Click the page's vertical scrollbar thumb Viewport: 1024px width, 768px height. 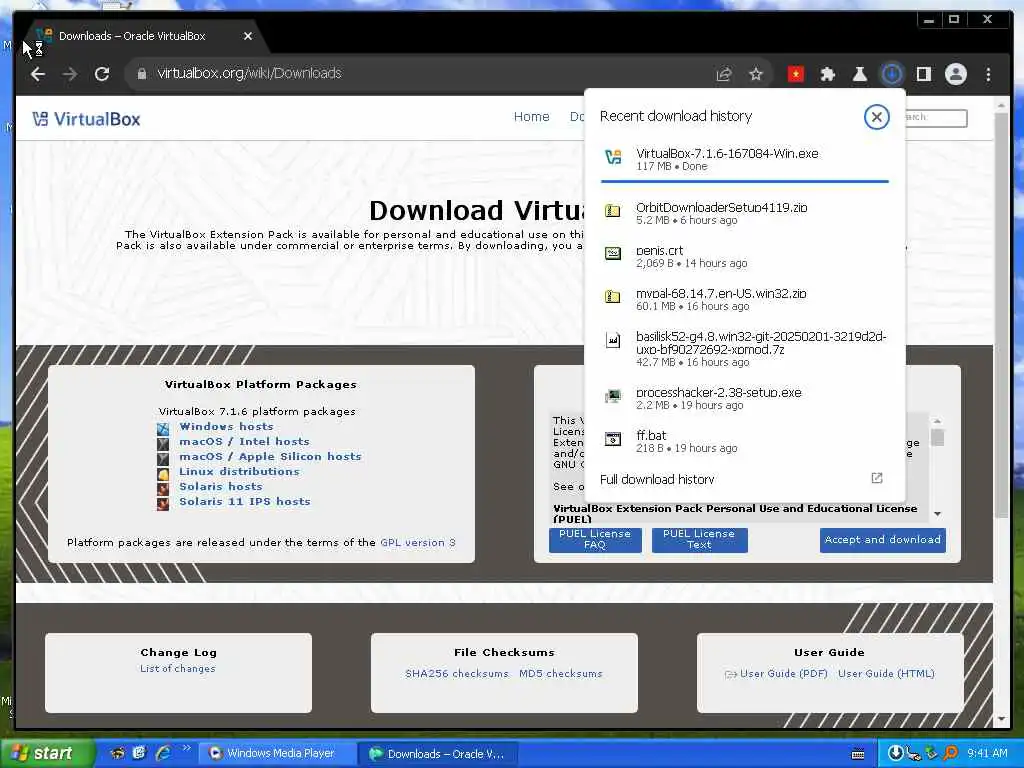(1001, 313)
